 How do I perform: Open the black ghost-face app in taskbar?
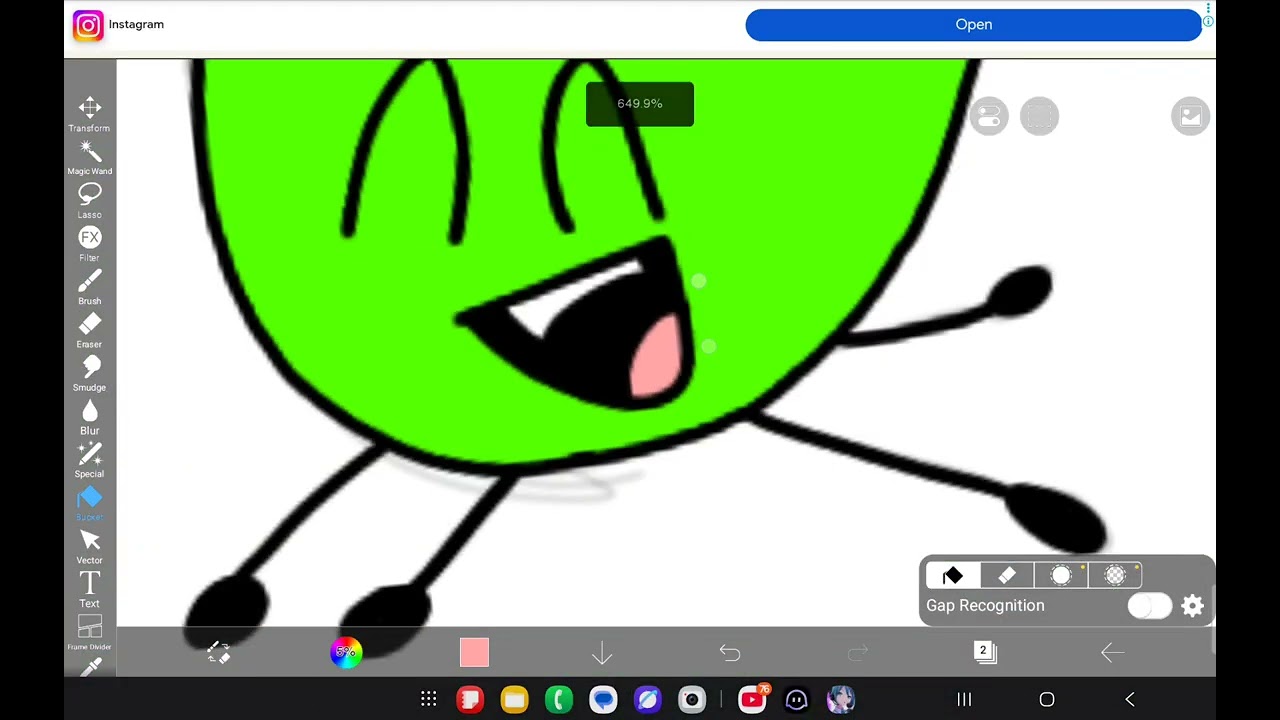(x=796, y=699)
